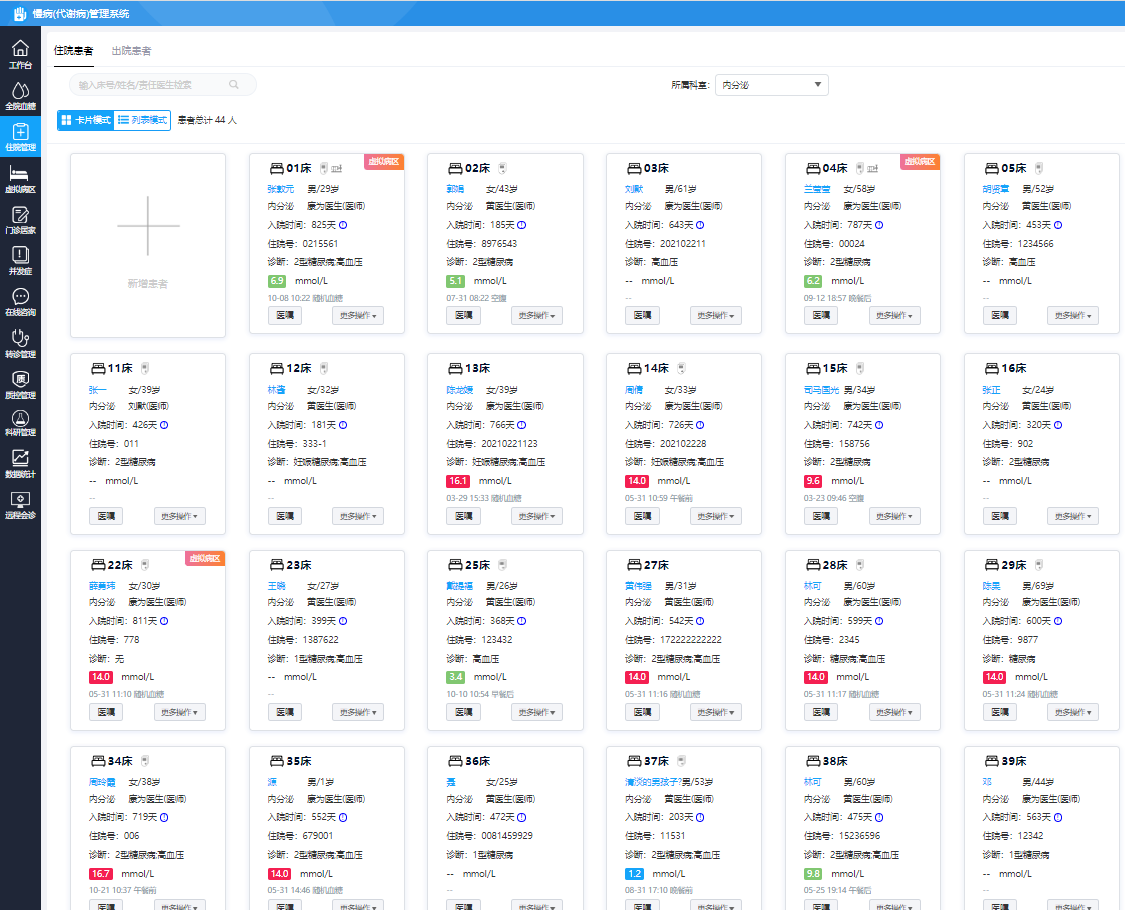Viewport: 1125px width, 910px height.
Task: Open 在线咨询 chat icon in sidebar
Action: click(x=20, y=302)
